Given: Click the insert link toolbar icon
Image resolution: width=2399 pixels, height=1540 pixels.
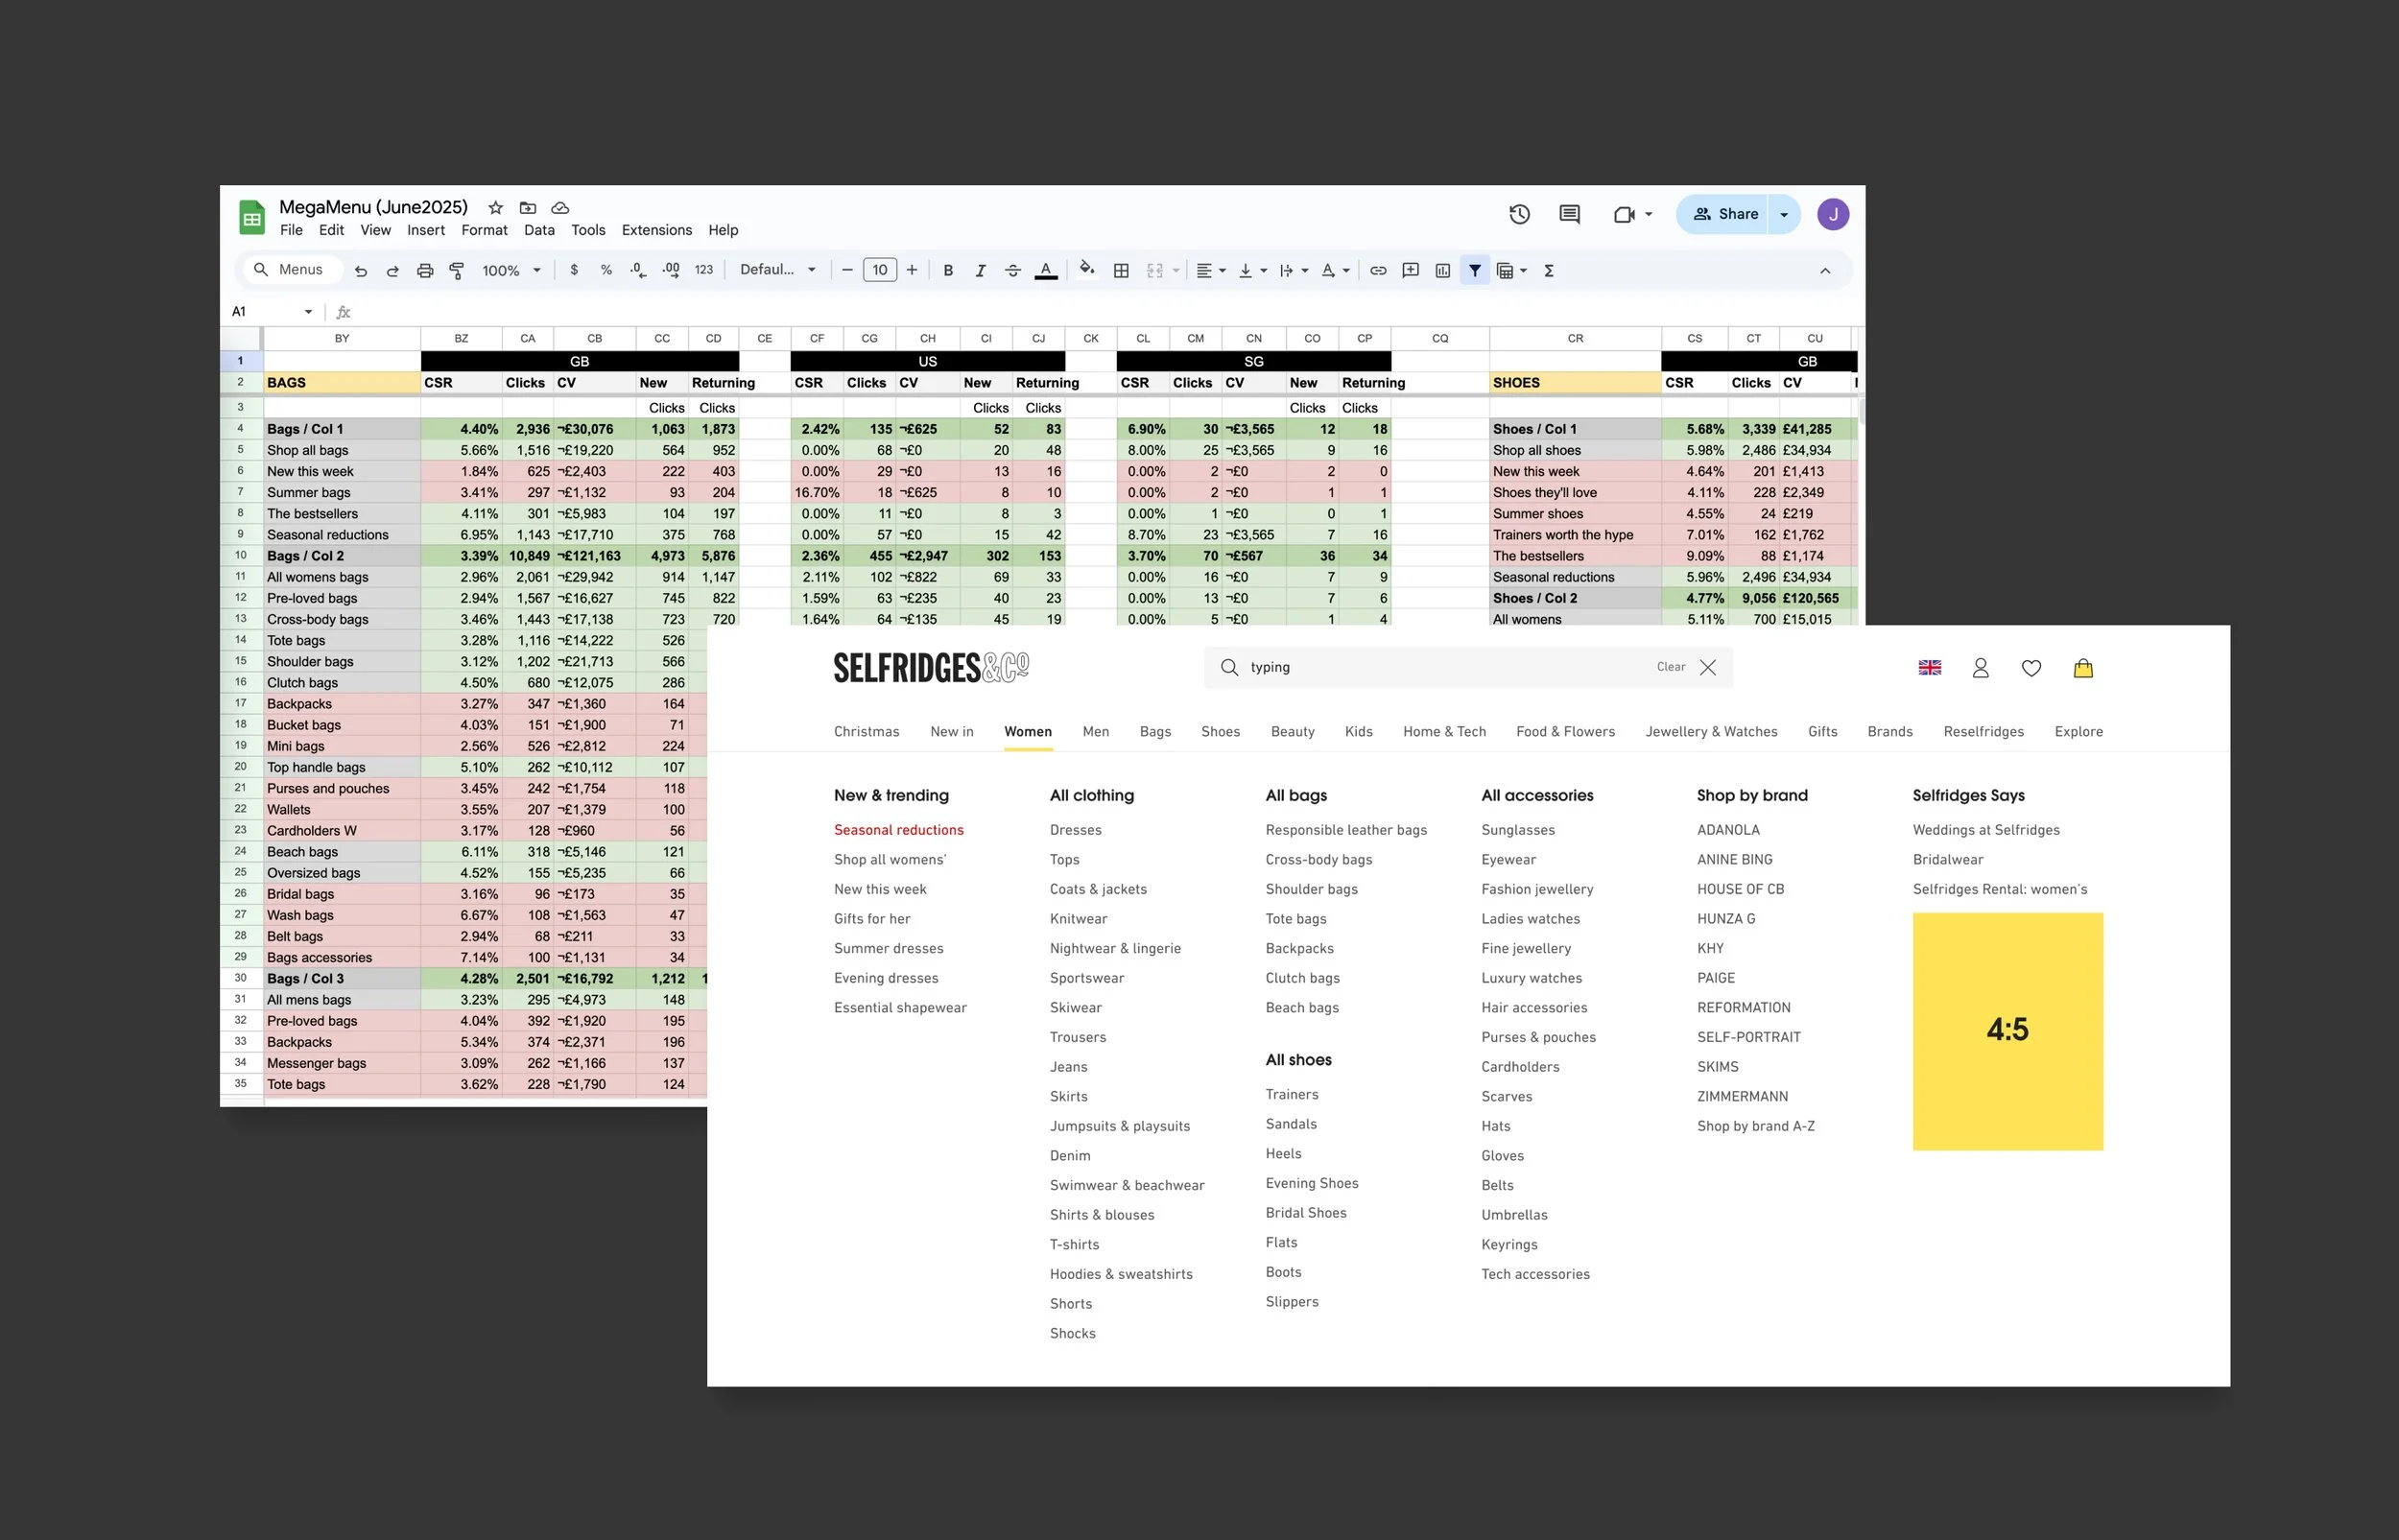Looking at the screenshot, I should [x=1378, y=270].
